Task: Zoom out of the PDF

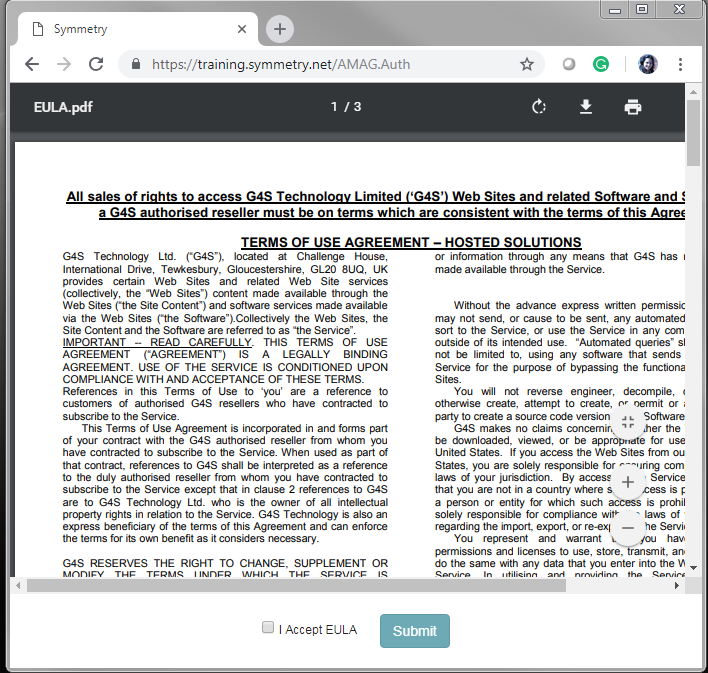Action: (628, 528)
